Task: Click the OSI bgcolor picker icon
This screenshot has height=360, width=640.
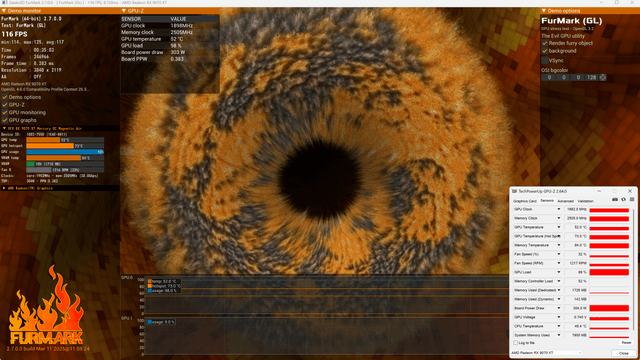Action: coord(603,78)
